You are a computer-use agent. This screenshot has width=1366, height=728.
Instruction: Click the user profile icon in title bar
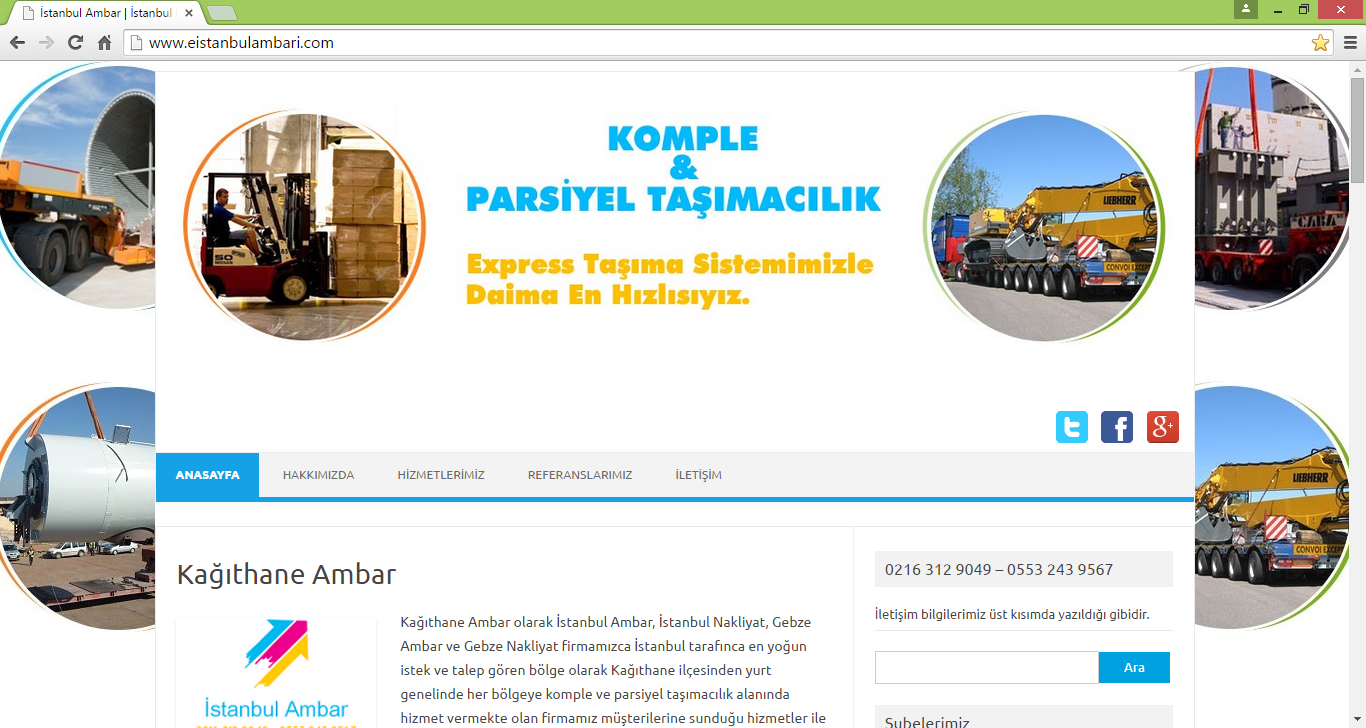tap(1245, 9)
